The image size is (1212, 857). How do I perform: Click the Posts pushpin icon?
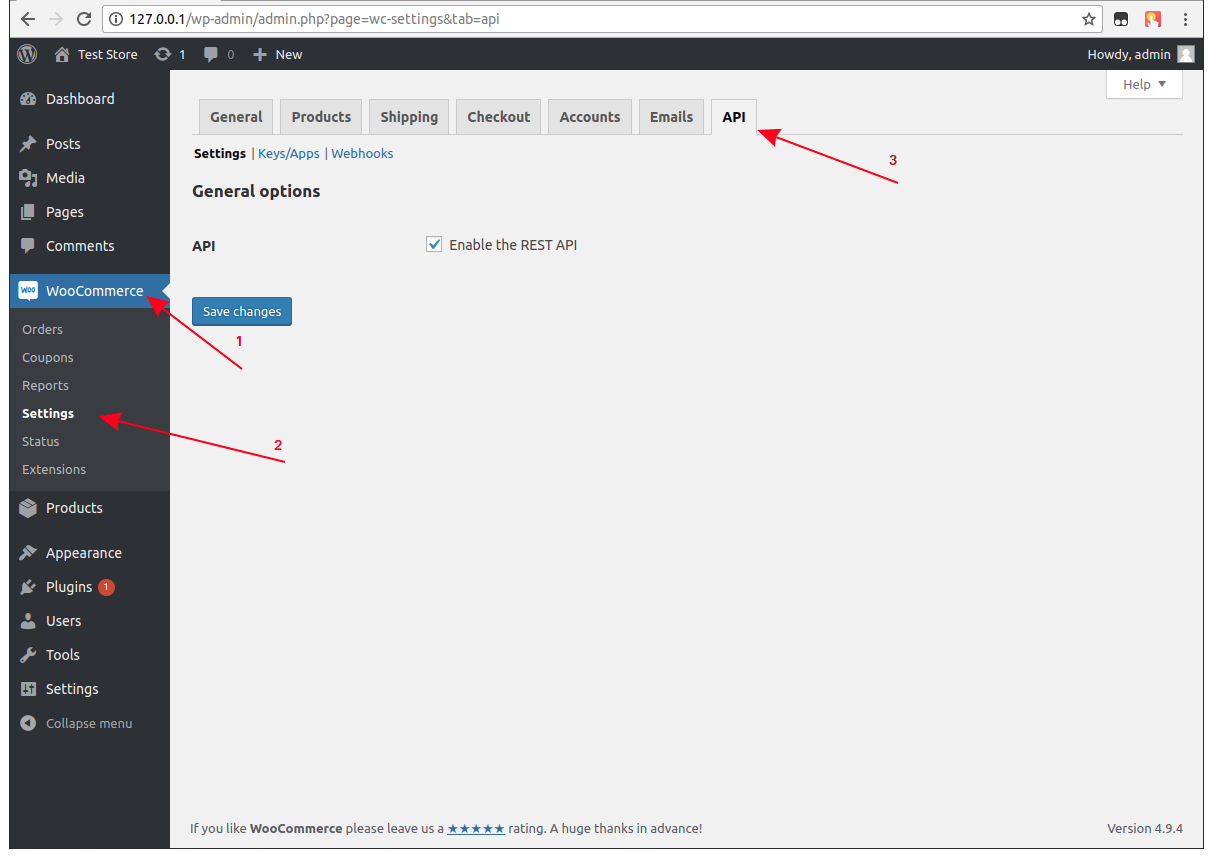pos(28,144)
